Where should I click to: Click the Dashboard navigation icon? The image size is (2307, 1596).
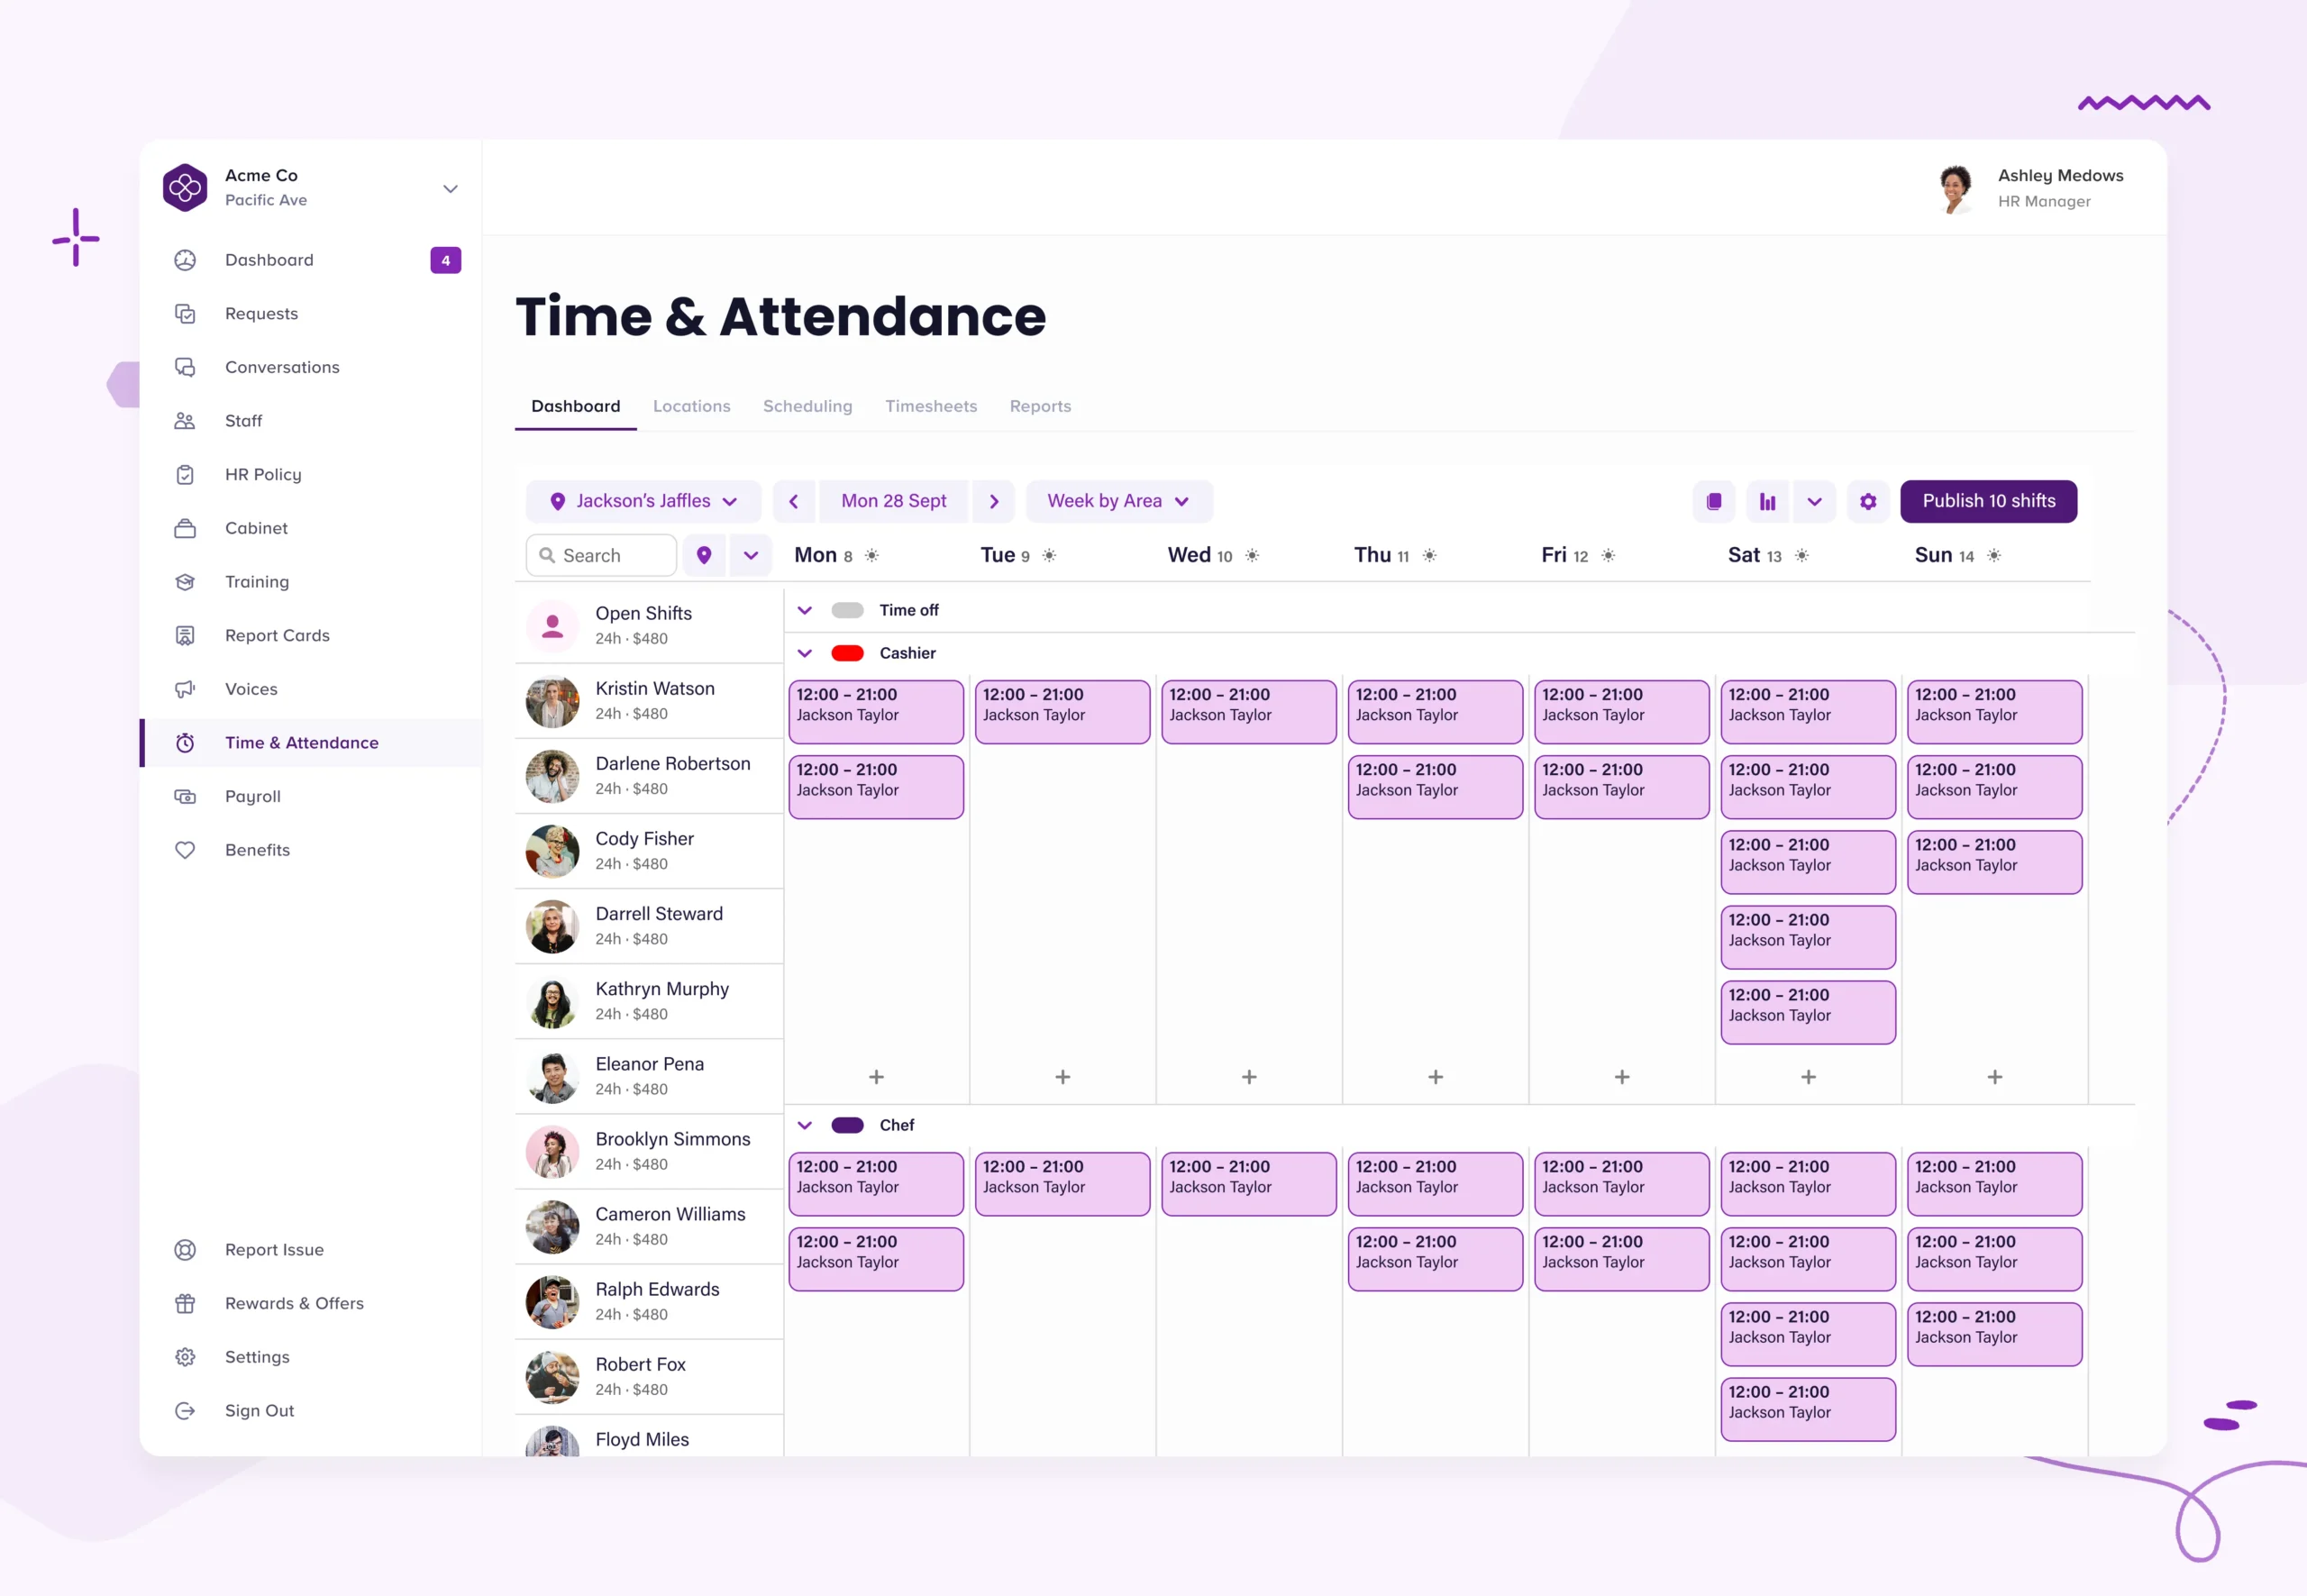point(187,260)
